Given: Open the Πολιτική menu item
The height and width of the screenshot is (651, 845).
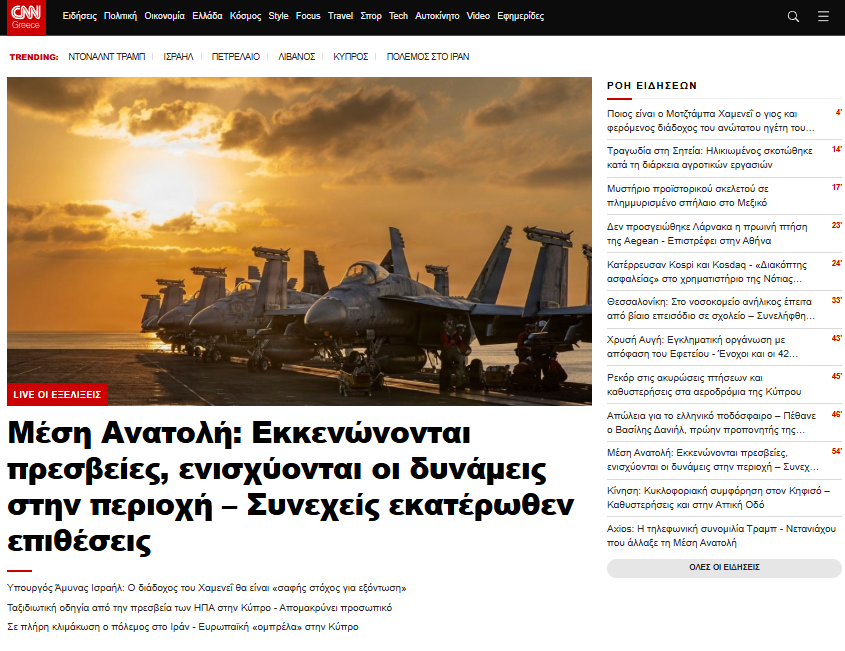Looking at the screenshot, I should coord(120,17).
